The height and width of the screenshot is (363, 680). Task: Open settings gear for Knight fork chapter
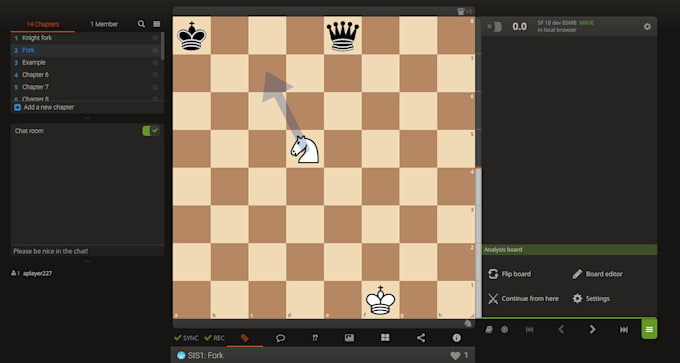click(x=155, y=38)
